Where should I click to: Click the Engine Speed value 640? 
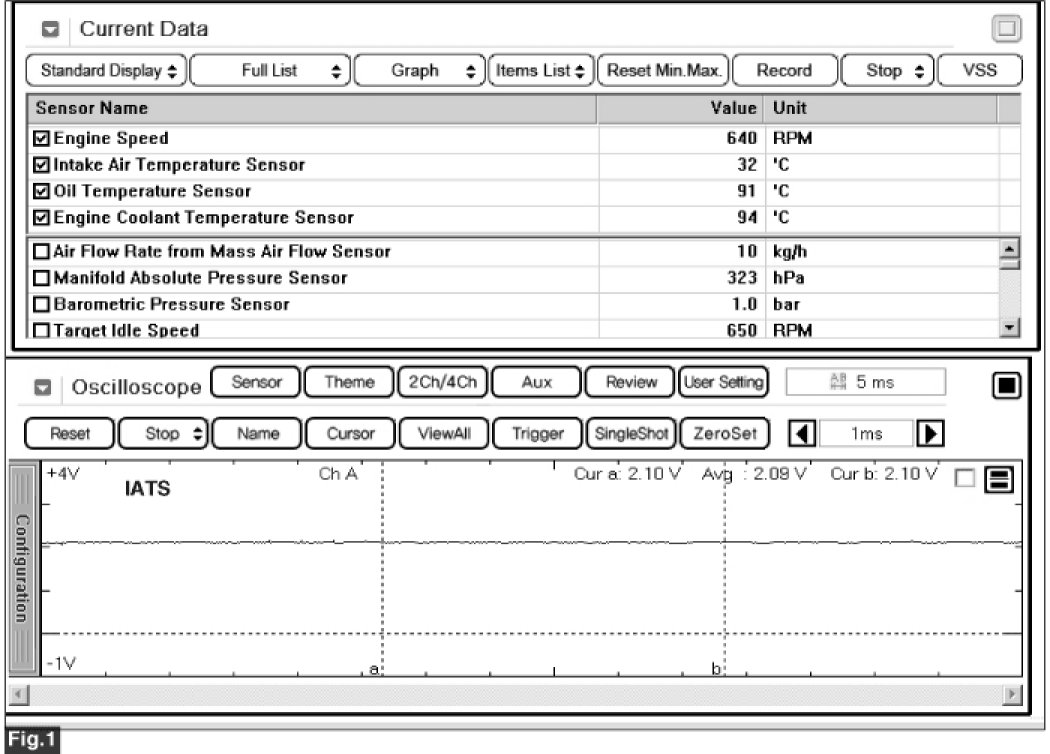(741, 139)
